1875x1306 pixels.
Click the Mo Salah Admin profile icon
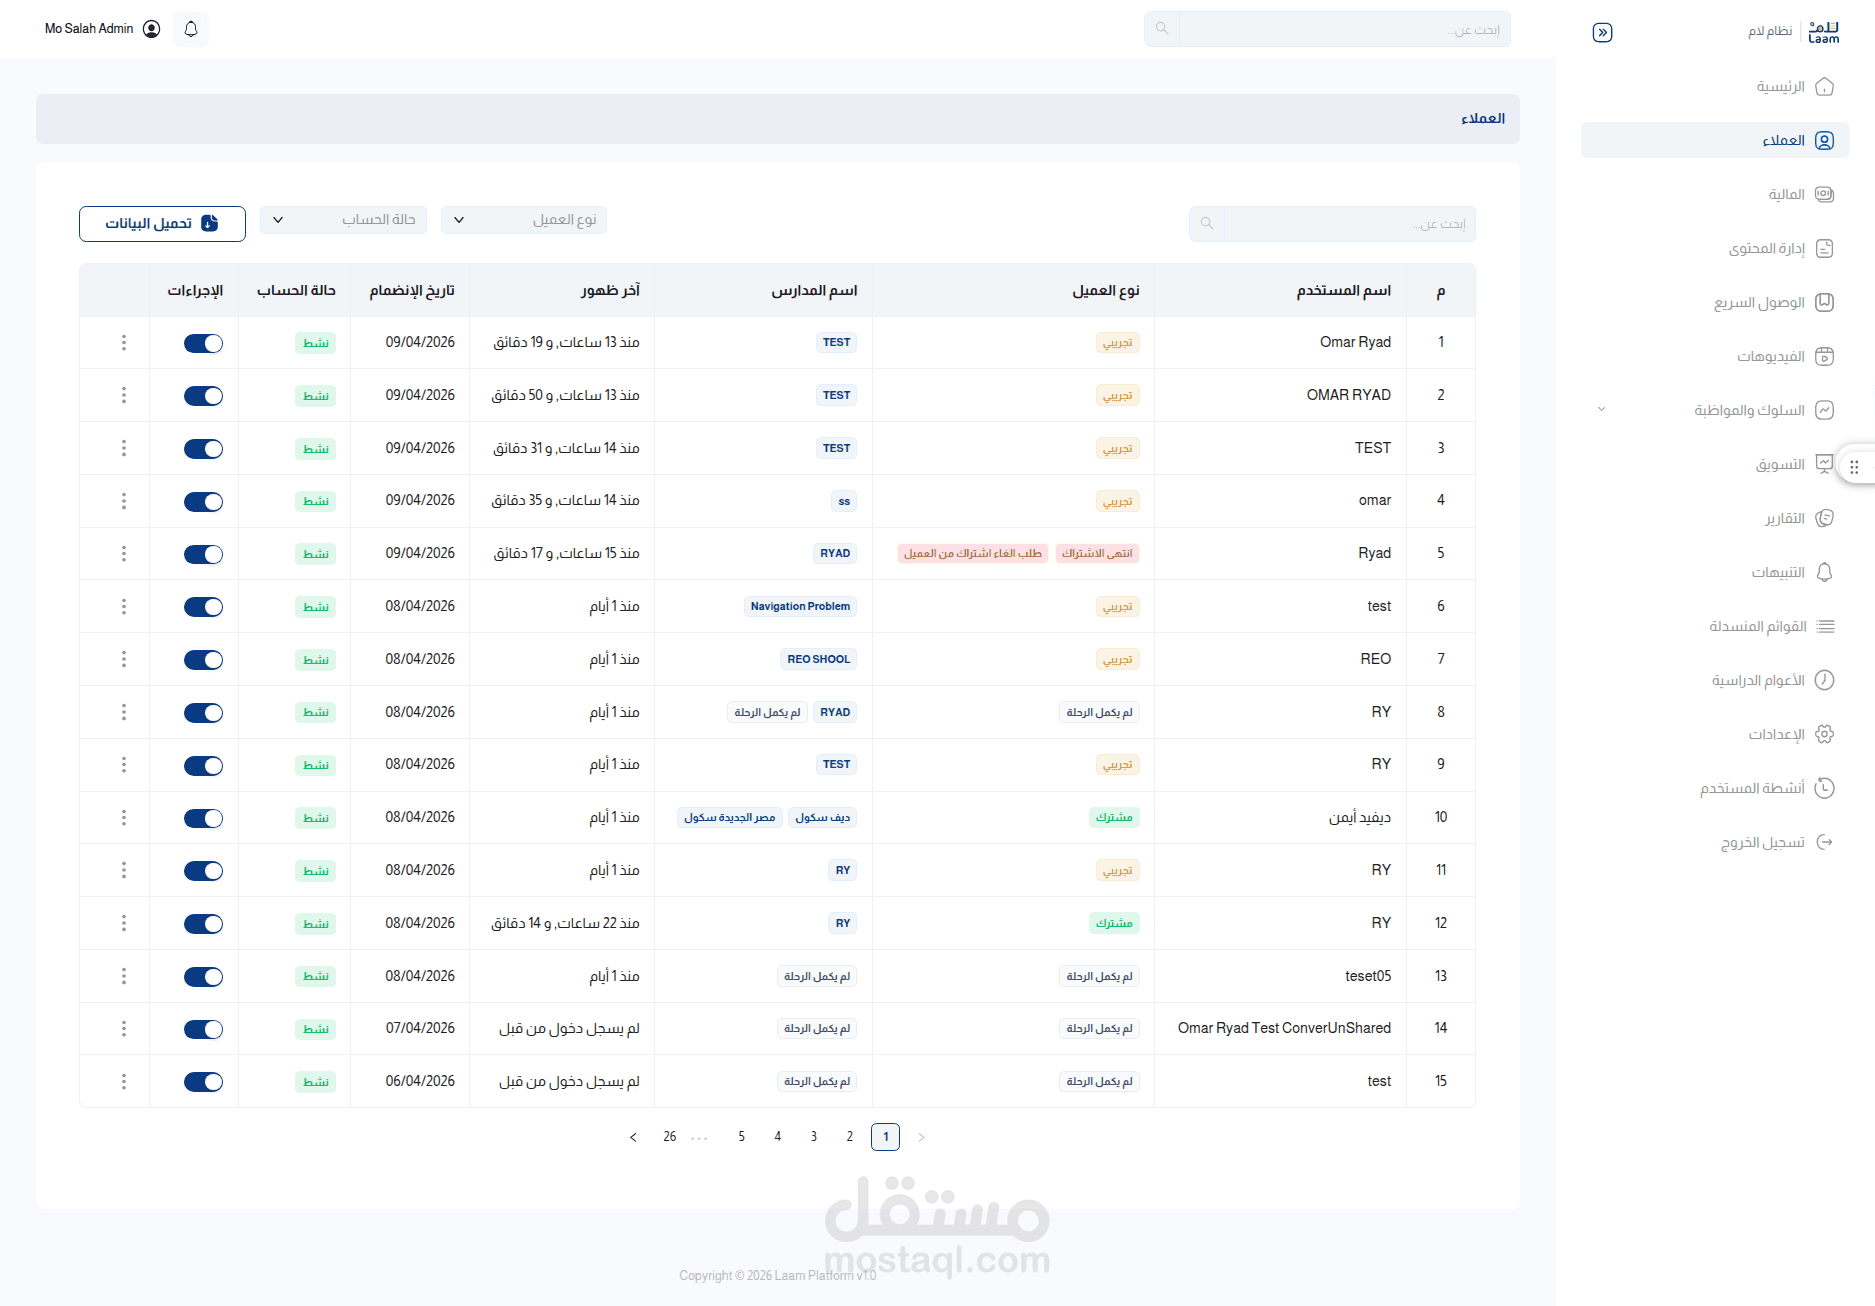(152, 29)
